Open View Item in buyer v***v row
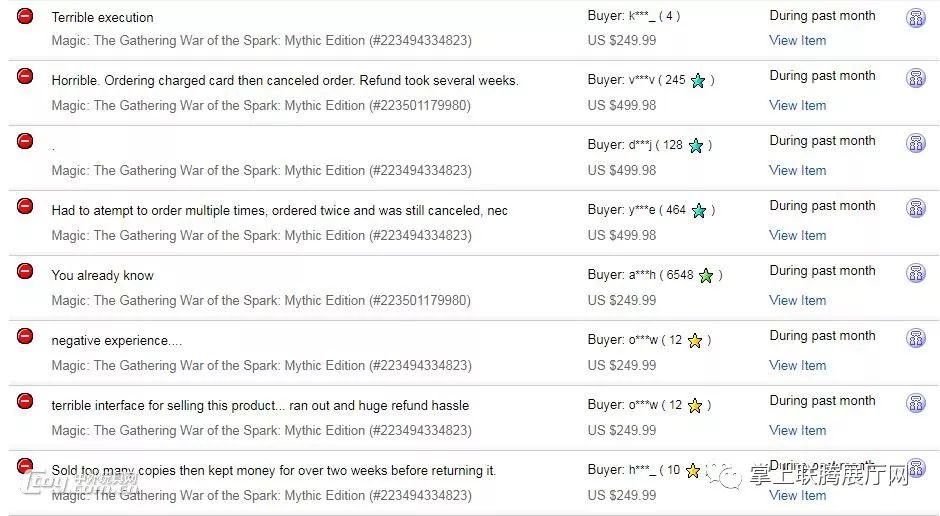Viewport: 940px width, 516px height. (797, 105)
